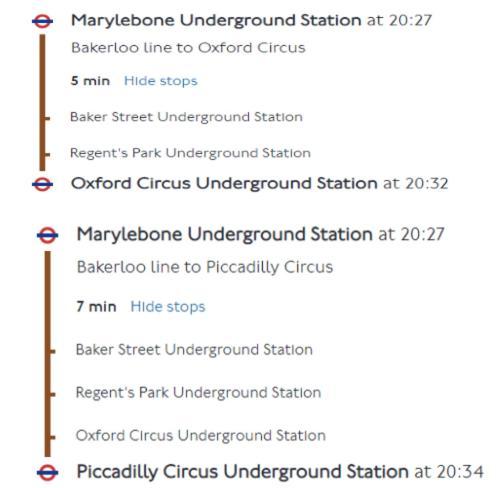Click the roundel icon beside Marylebone at the top

pos(42,21)
